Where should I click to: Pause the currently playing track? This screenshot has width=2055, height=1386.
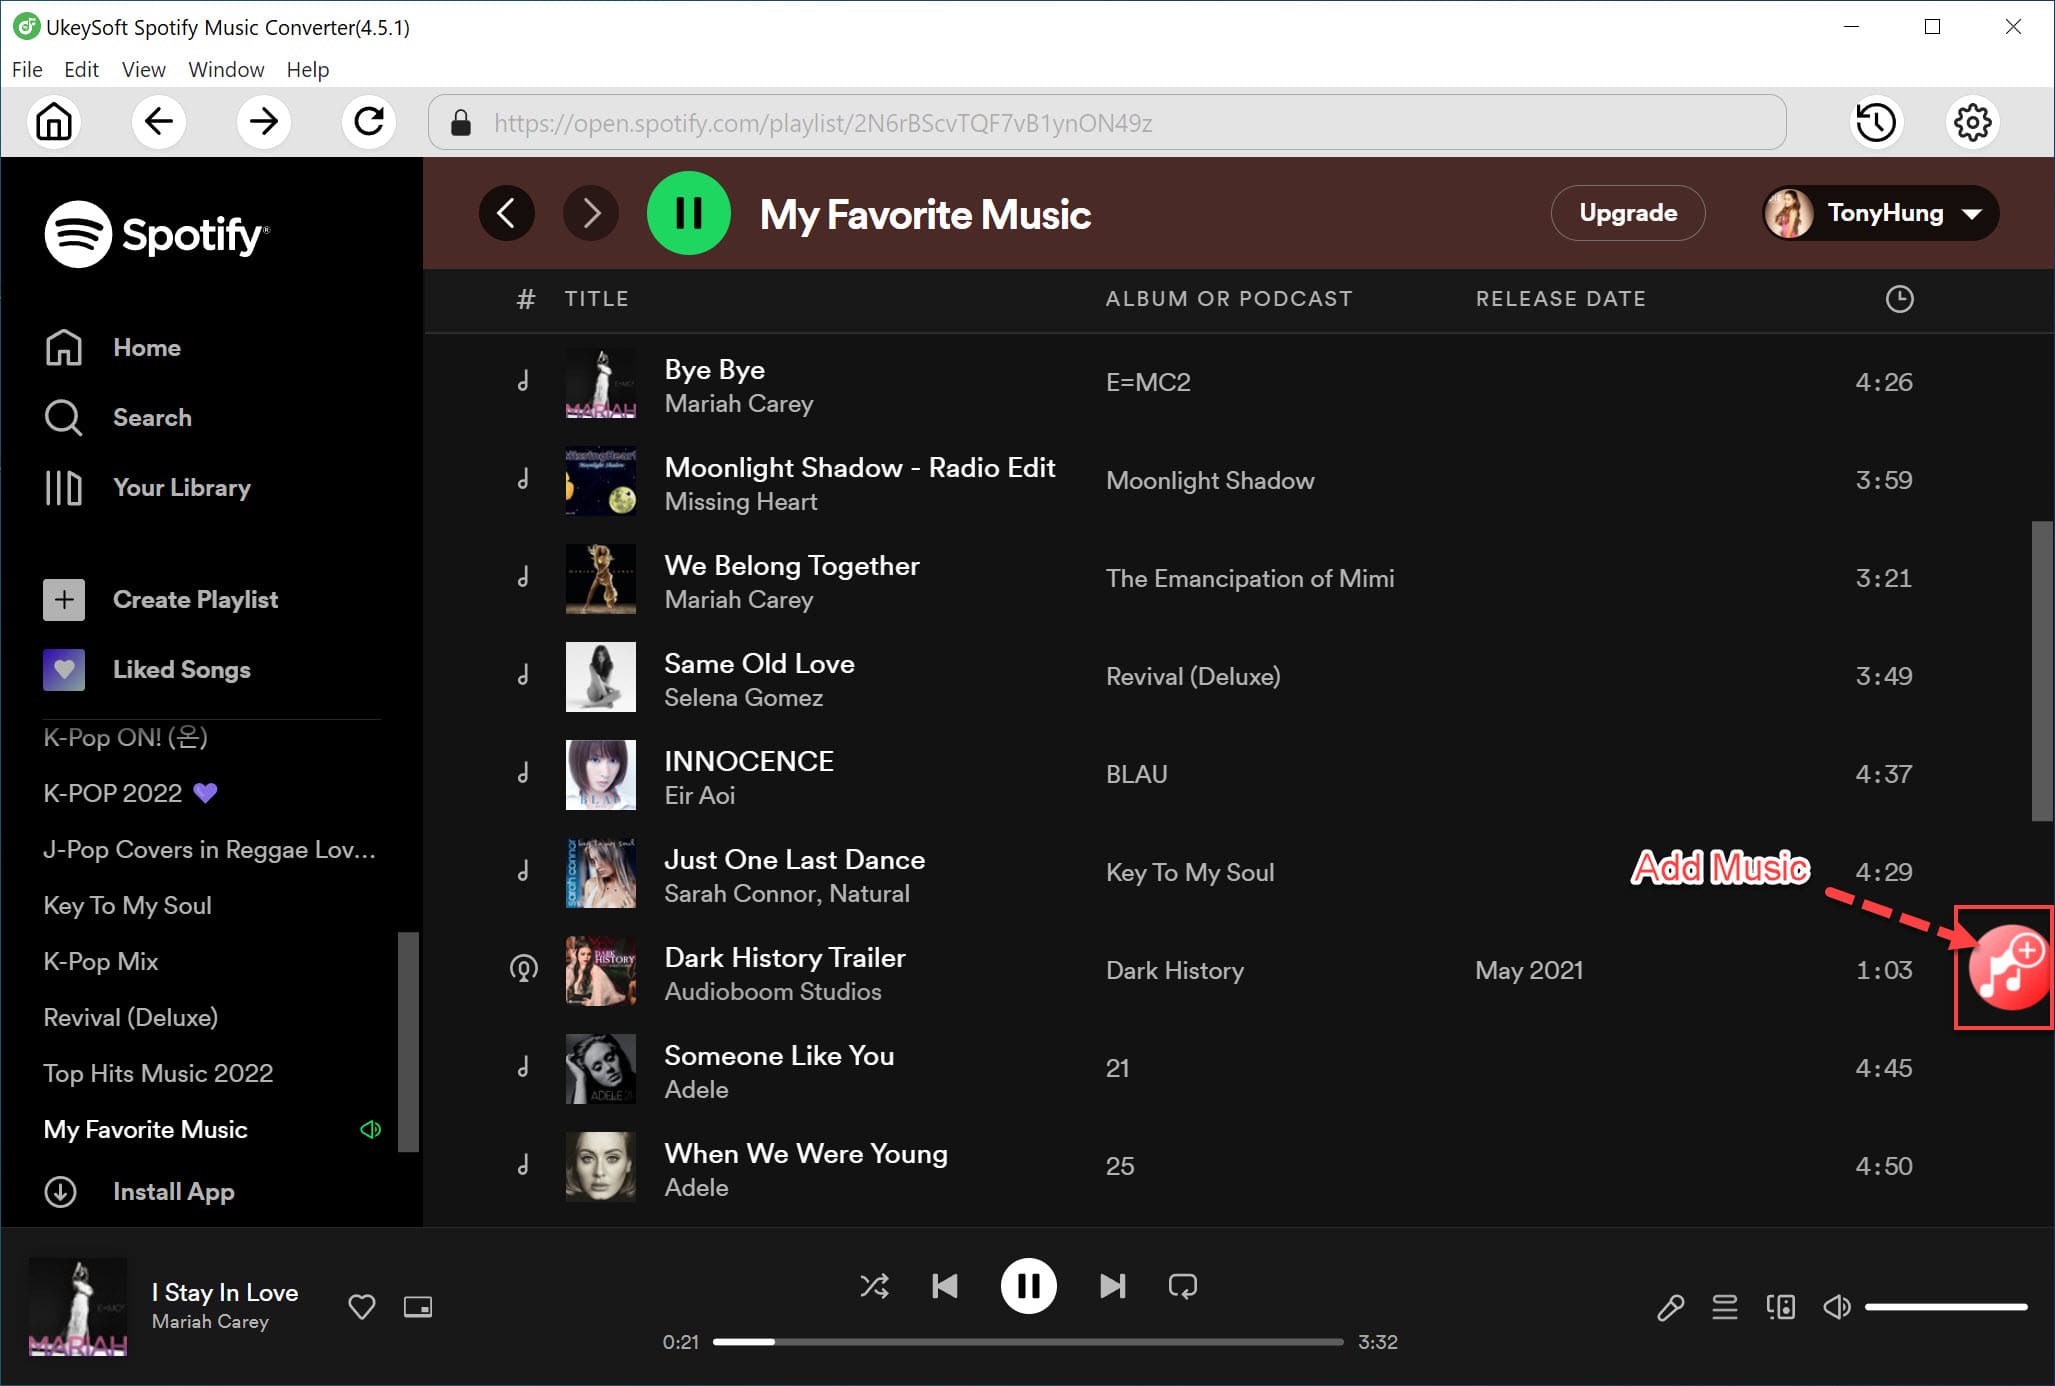[x=1028, y=1287]
